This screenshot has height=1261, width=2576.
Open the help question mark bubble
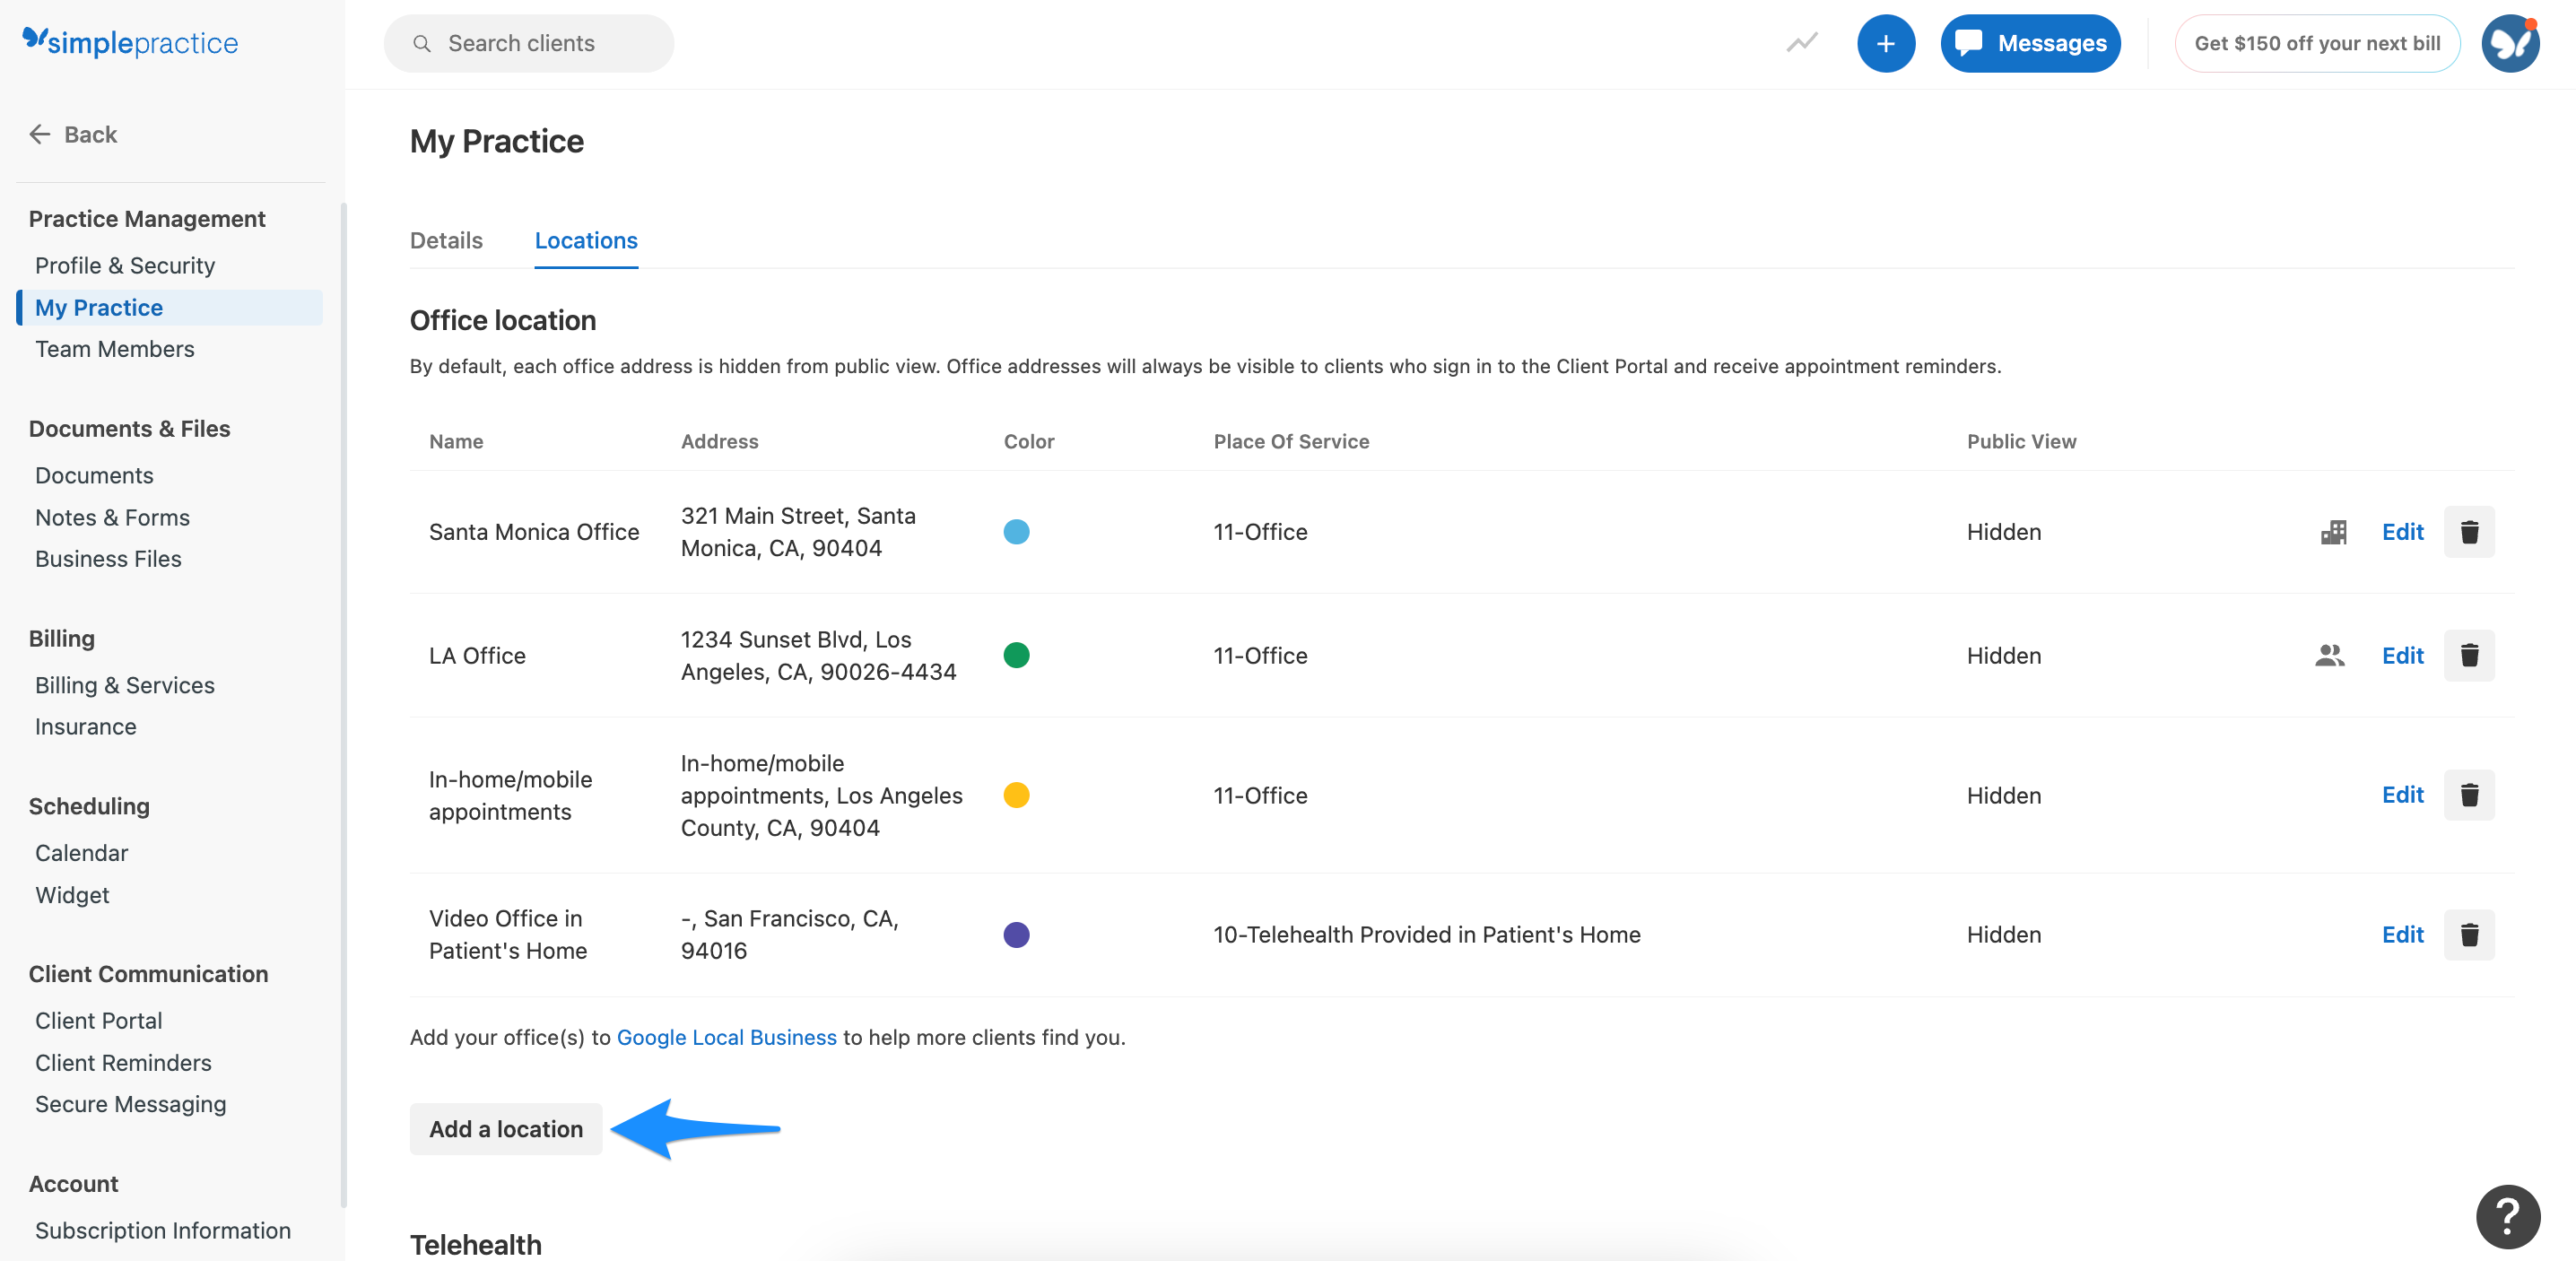(2507, 1217)
